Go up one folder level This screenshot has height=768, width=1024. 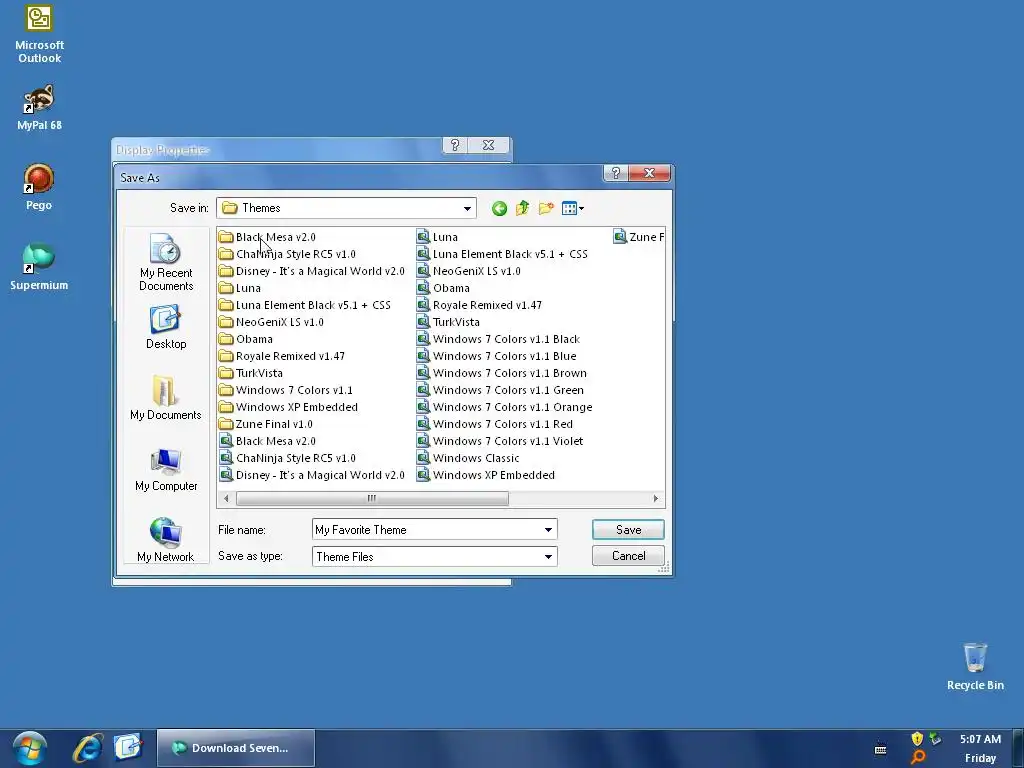tap(522, 208)
